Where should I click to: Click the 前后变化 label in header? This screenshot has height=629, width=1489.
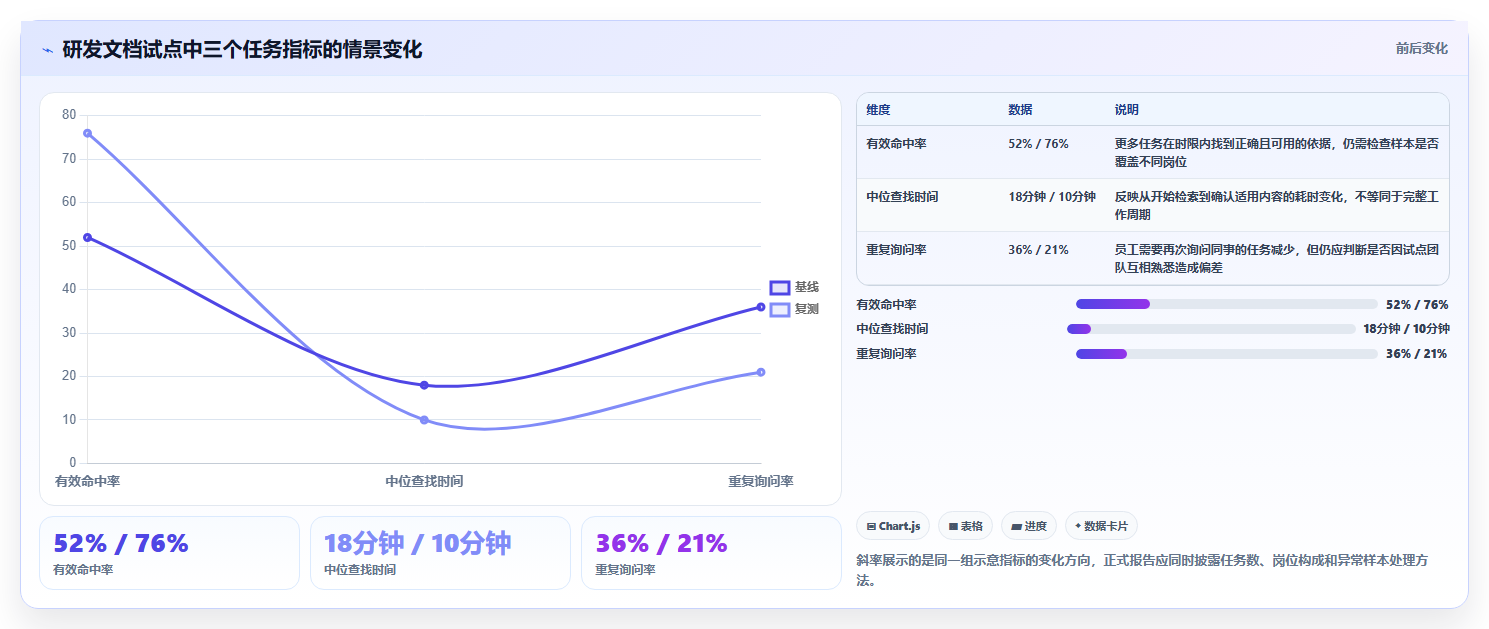point(1421,49)
